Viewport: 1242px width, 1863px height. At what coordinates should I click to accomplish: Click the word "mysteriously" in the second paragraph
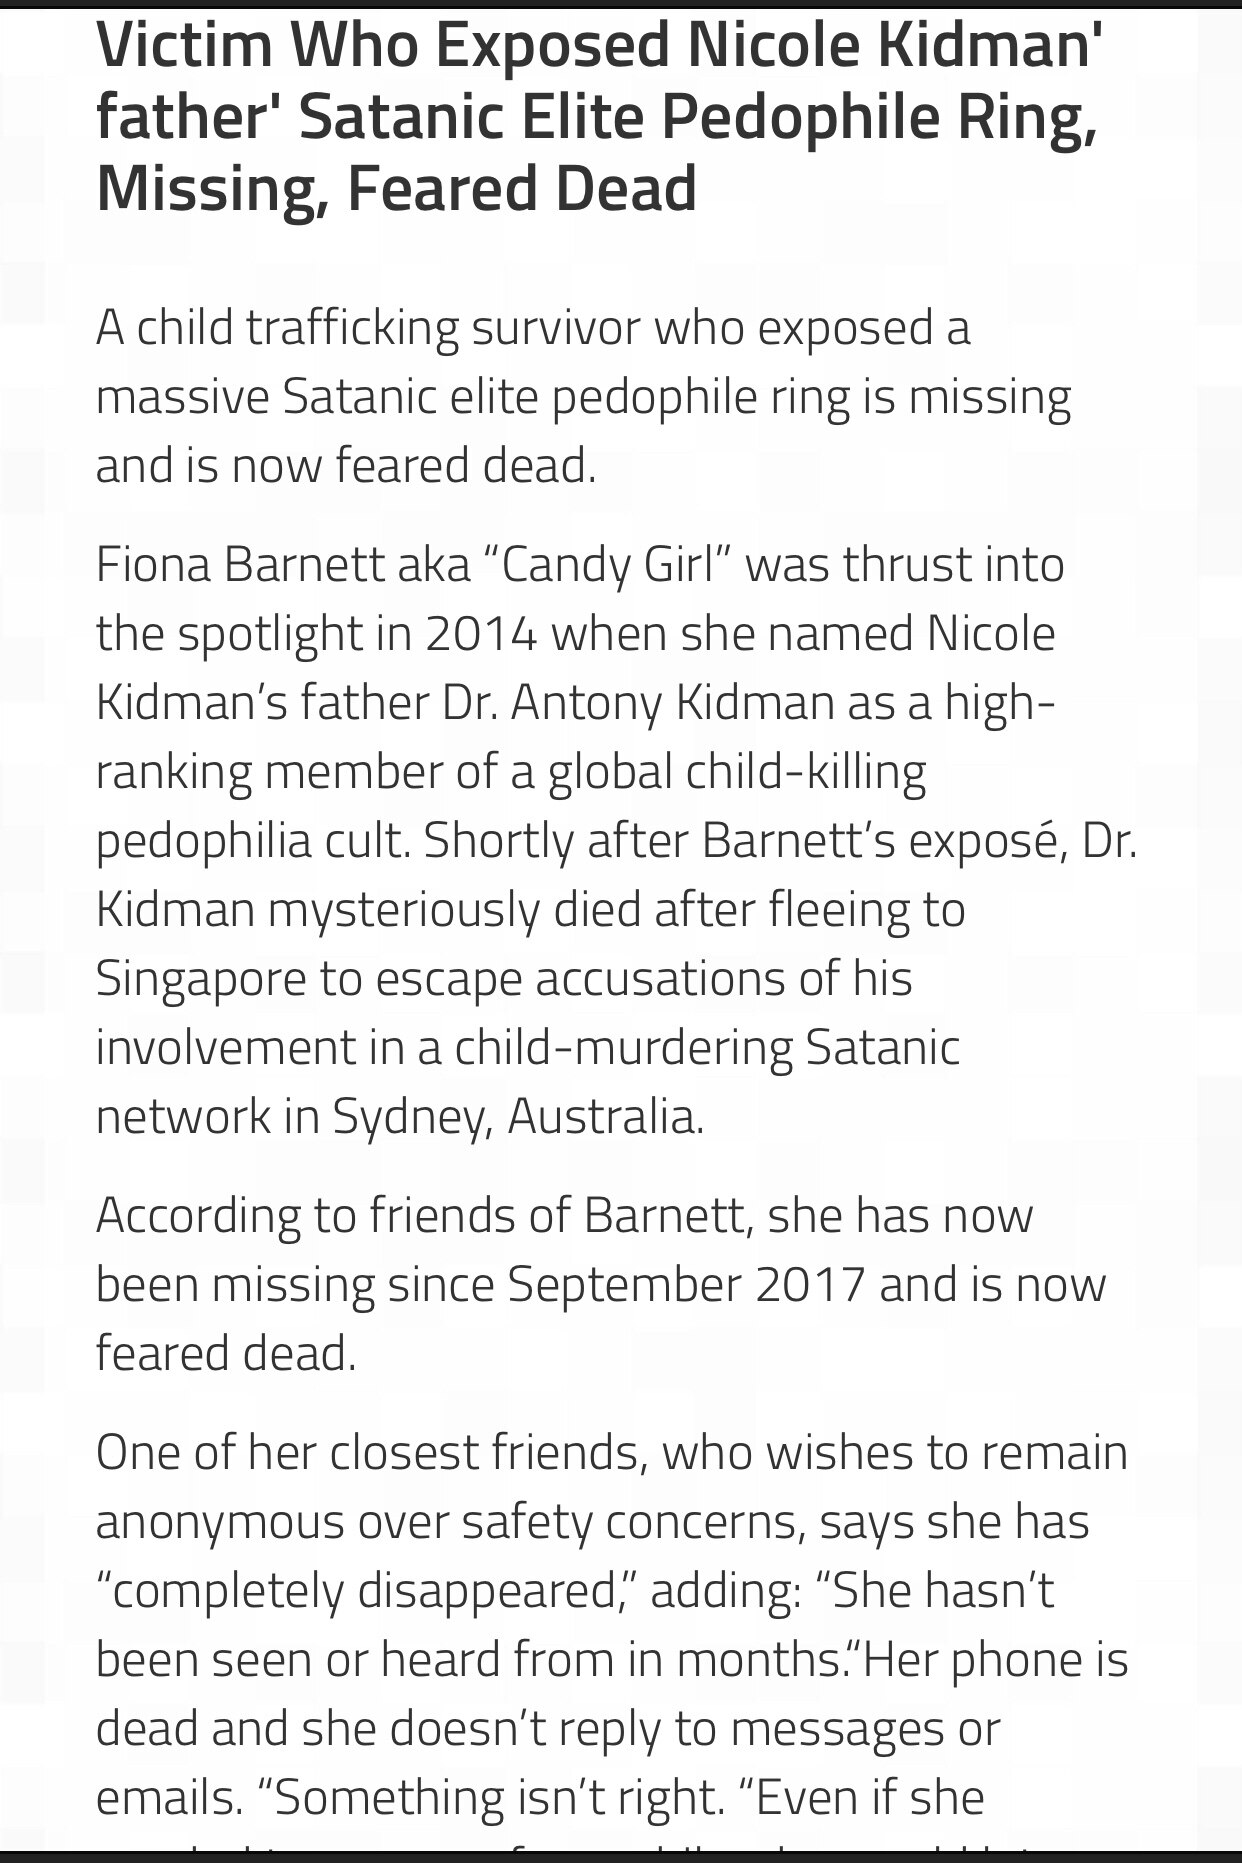[x=404, y=909]
